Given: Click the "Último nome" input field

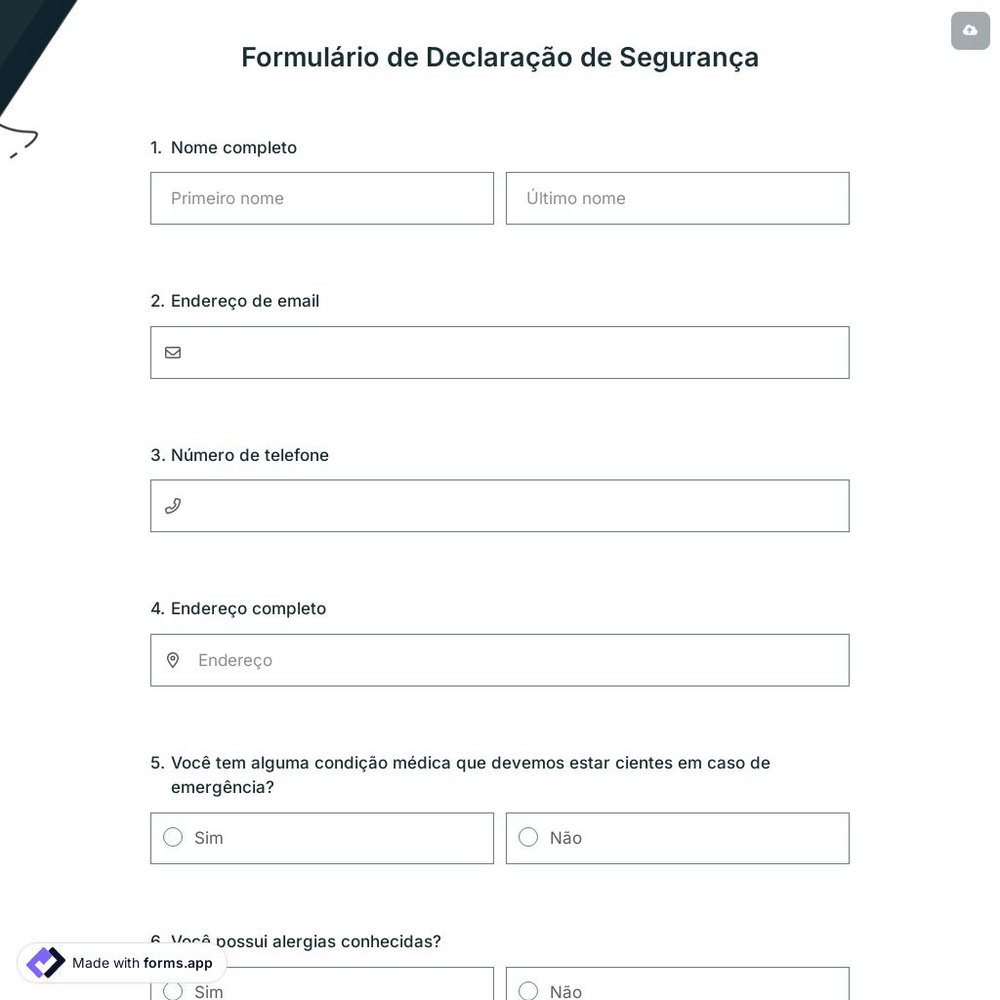Looking at the screenshot, I should pos(677,198).
